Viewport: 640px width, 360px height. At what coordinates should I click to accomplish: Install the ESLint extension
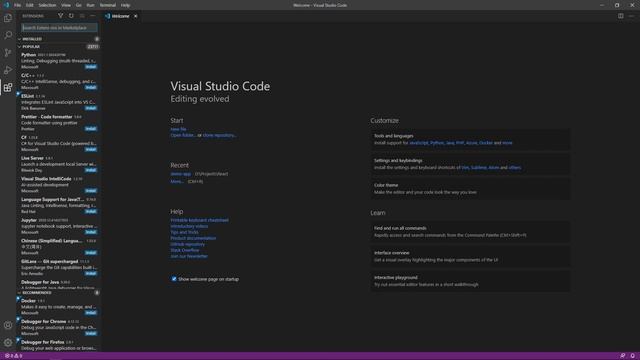tap(91, 108)
